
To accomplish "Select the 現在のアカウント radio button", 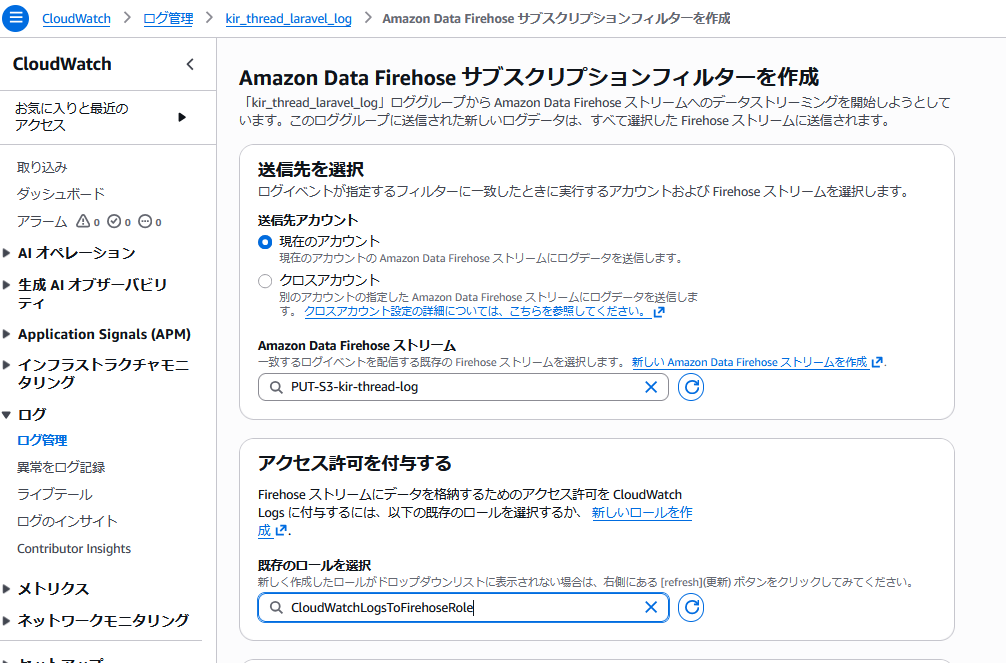I will 265,242.
